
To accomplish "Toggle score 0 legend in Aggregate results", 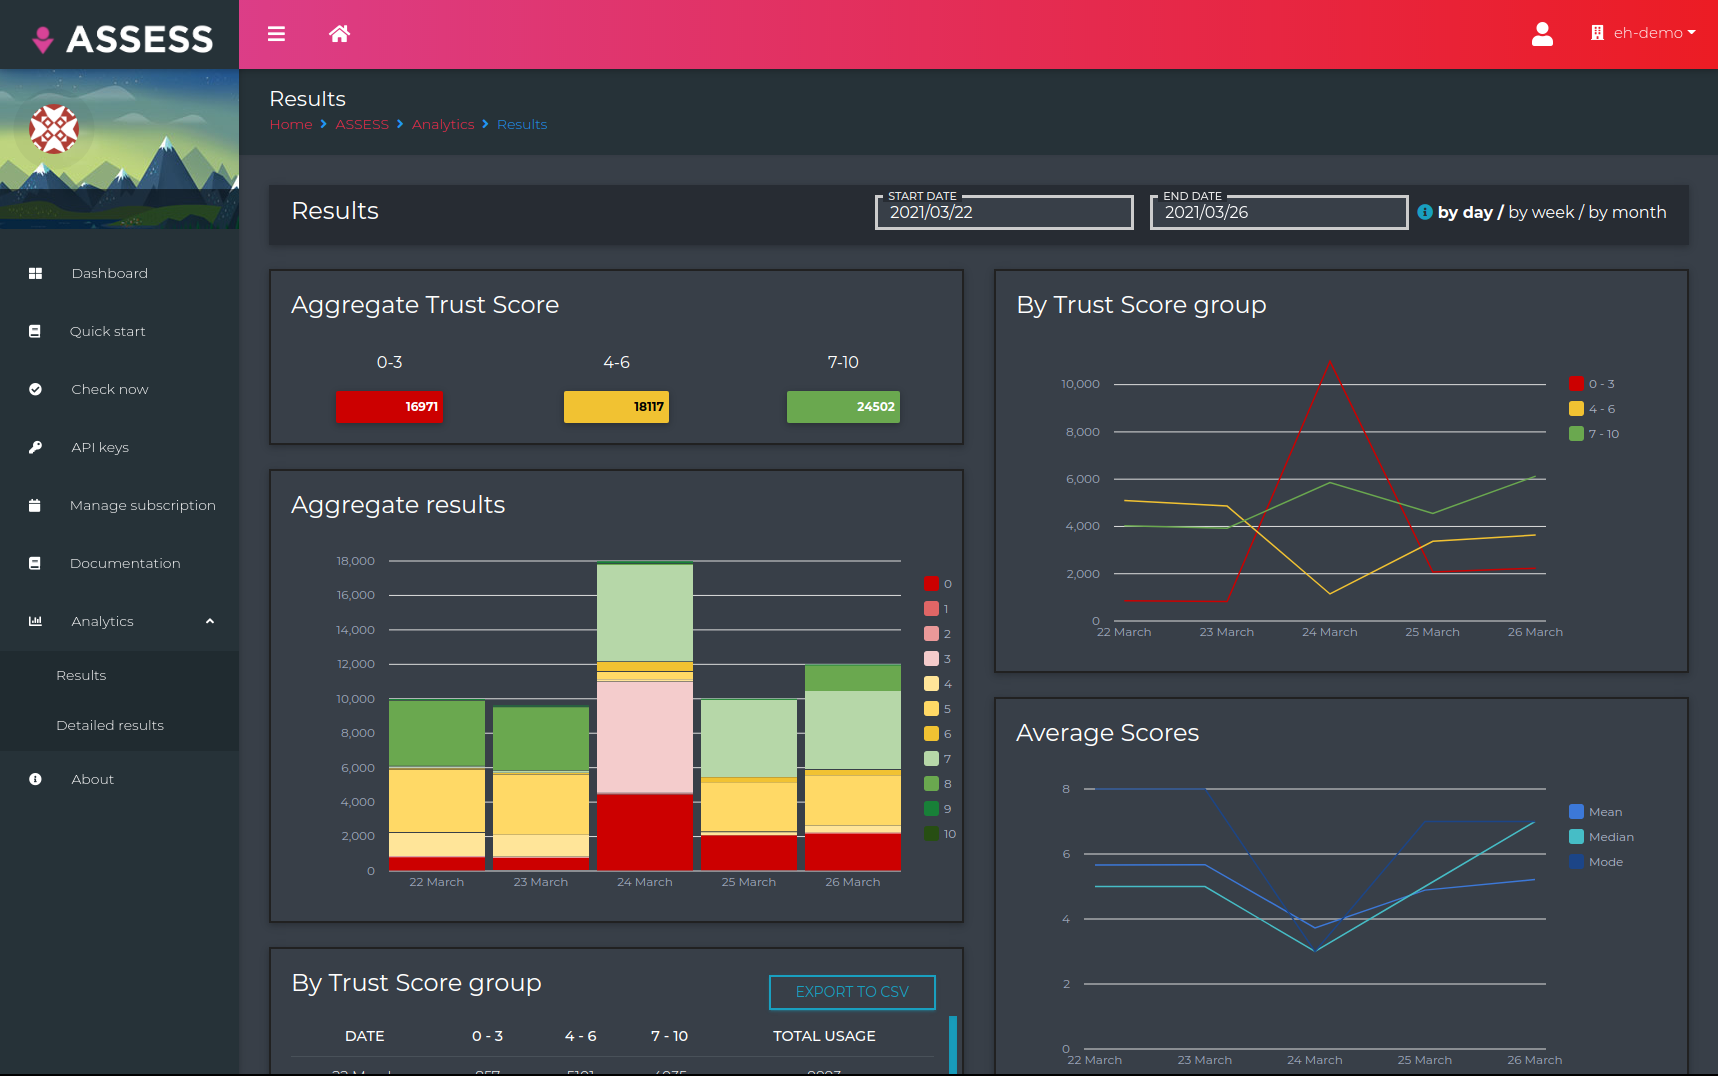I will [938, 584].
